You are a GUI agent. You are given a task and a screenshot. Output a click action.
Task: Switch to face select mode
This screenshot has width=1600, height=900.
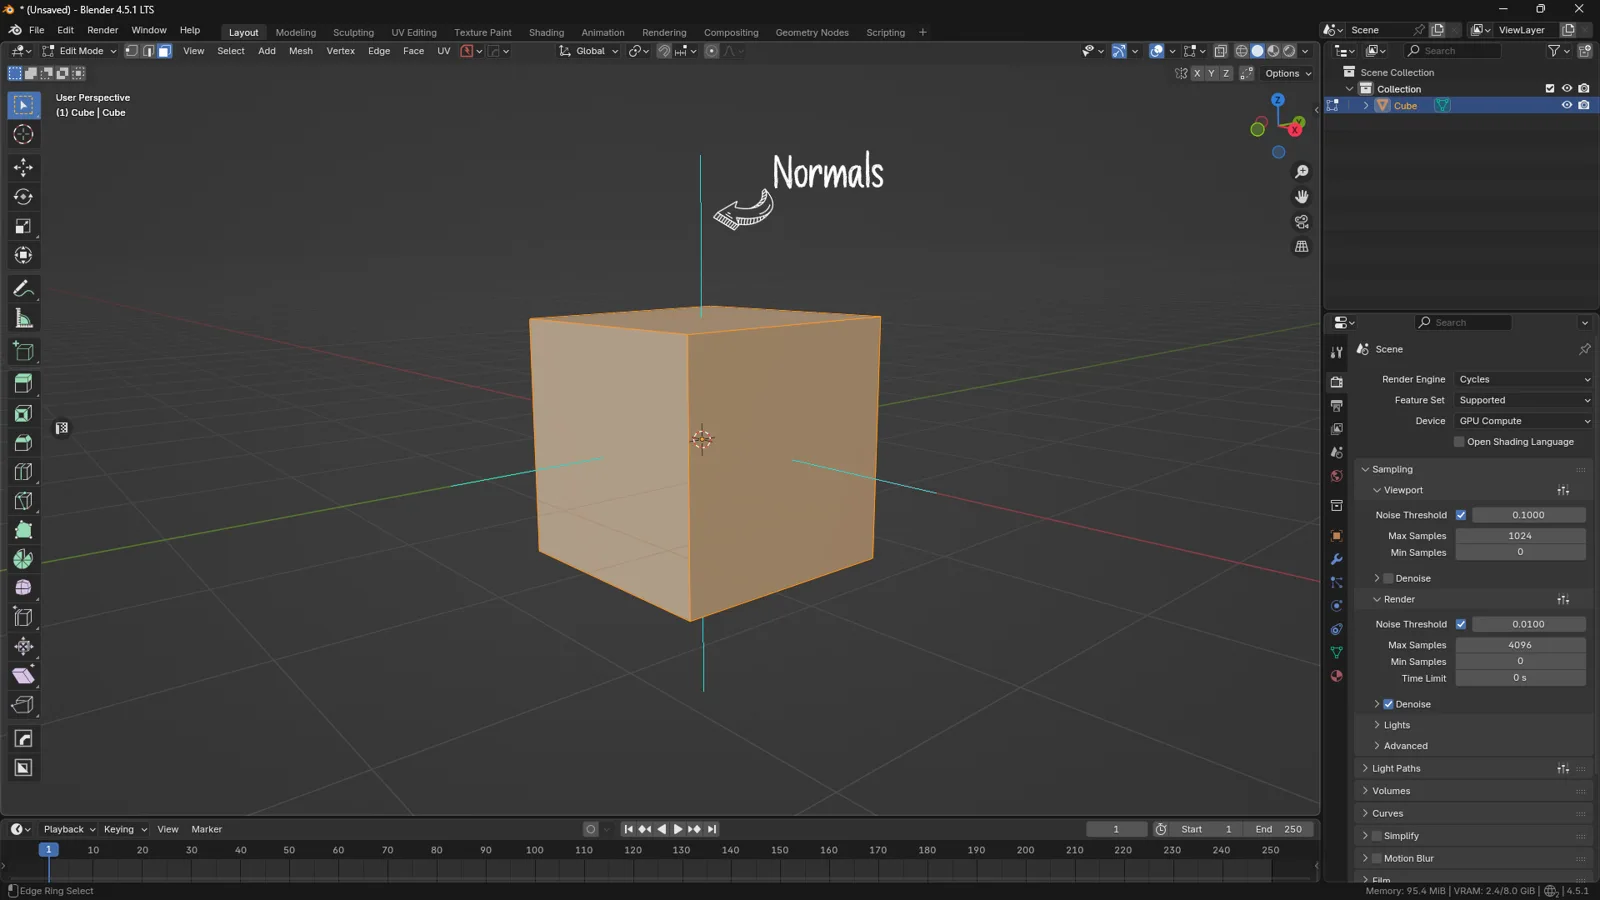click(165, 51)
